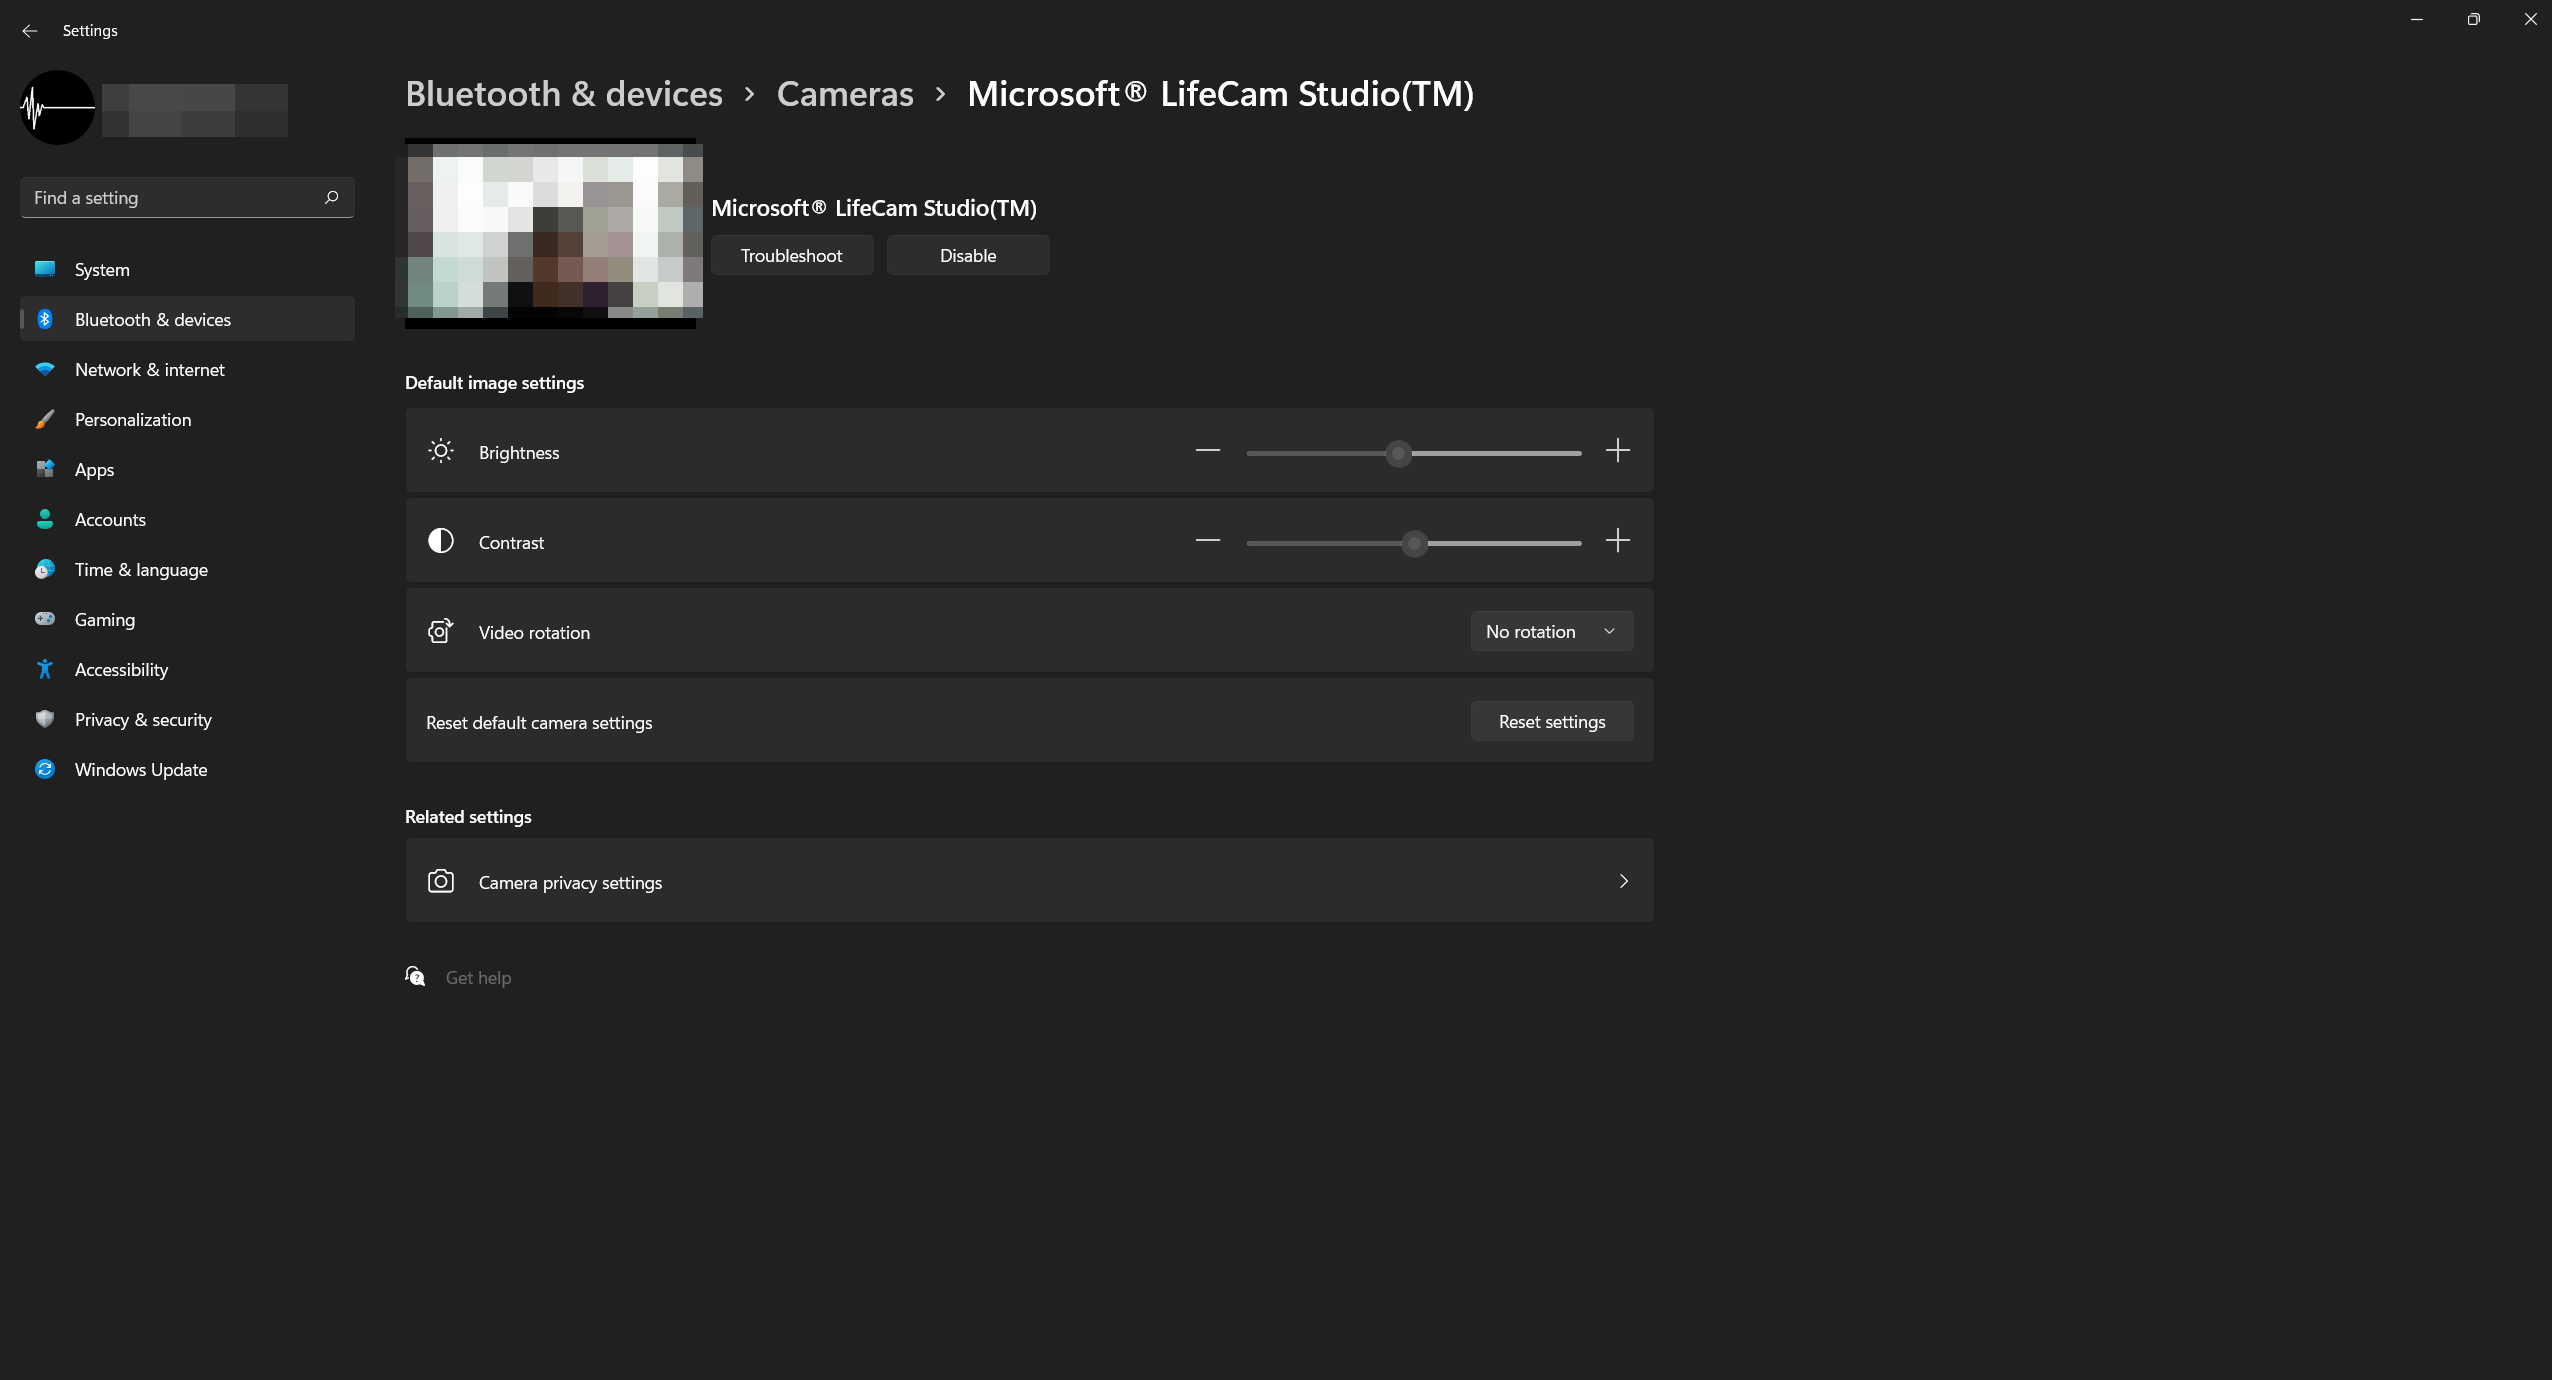Click the back arrow in Settings title bar
Viewport: 2552px width, 1380px height.
30,31
